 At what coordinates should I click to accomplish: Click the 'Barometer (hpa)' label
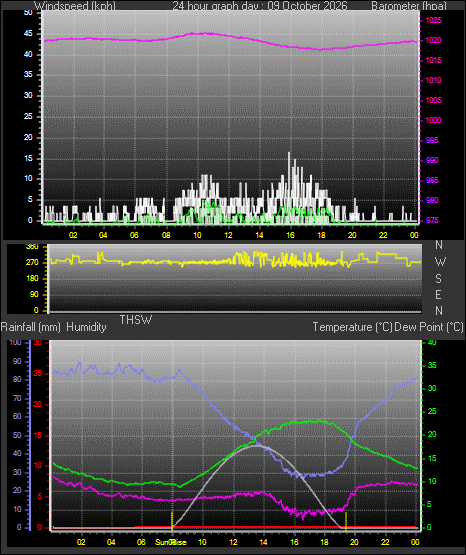409,6
